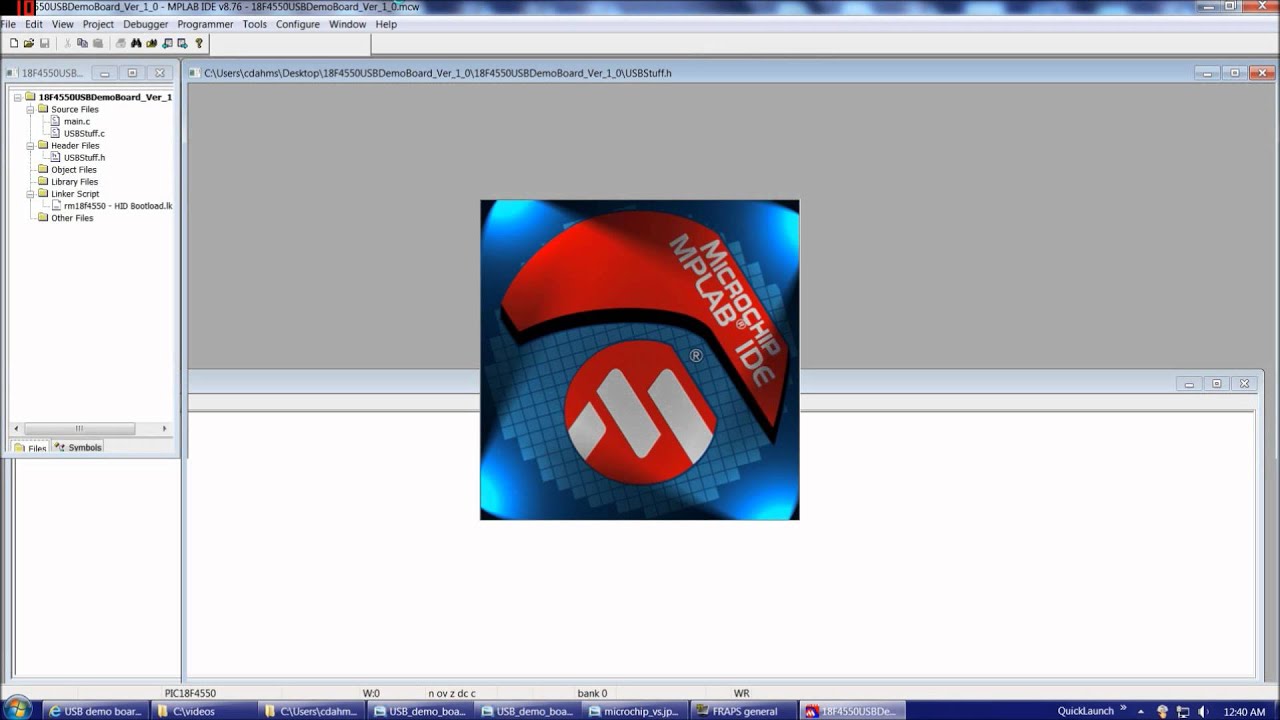Image resolution: width=1280 pixels, height=720 pixels.
Task: Click the Copy toolbar icon
Action: [83, 43]
